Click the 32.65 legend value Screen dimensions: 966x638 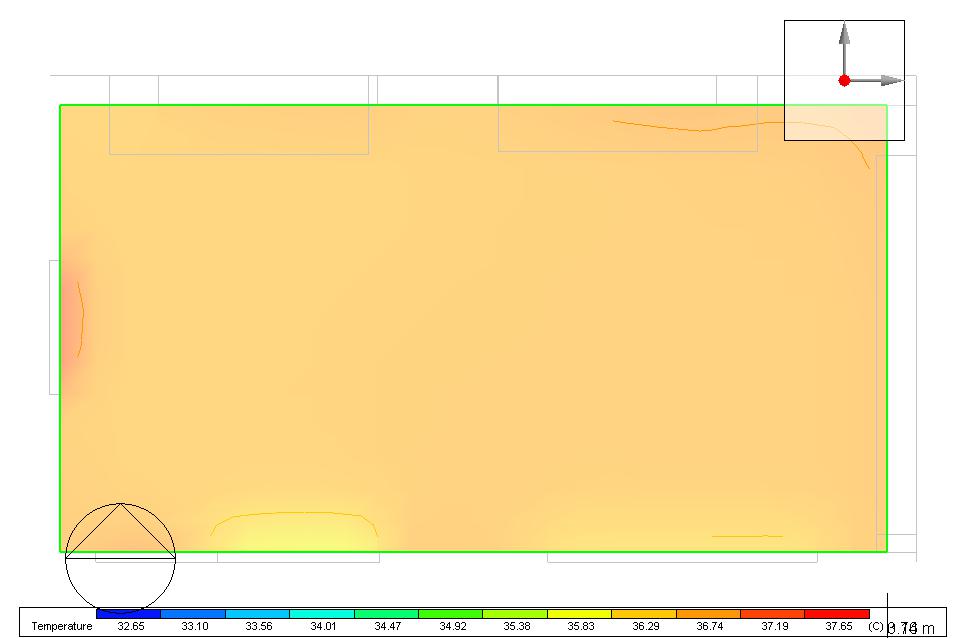131,626
